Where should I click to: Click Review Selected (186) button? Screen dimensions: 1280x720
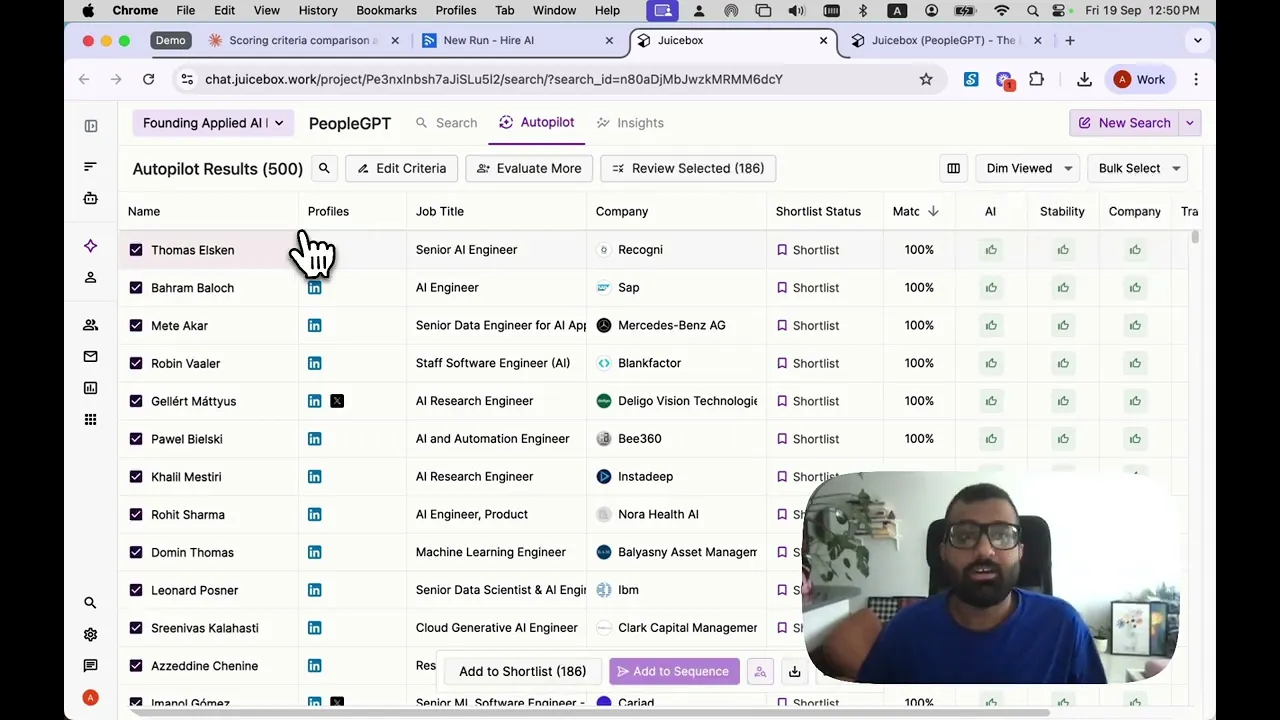point(688,168)
